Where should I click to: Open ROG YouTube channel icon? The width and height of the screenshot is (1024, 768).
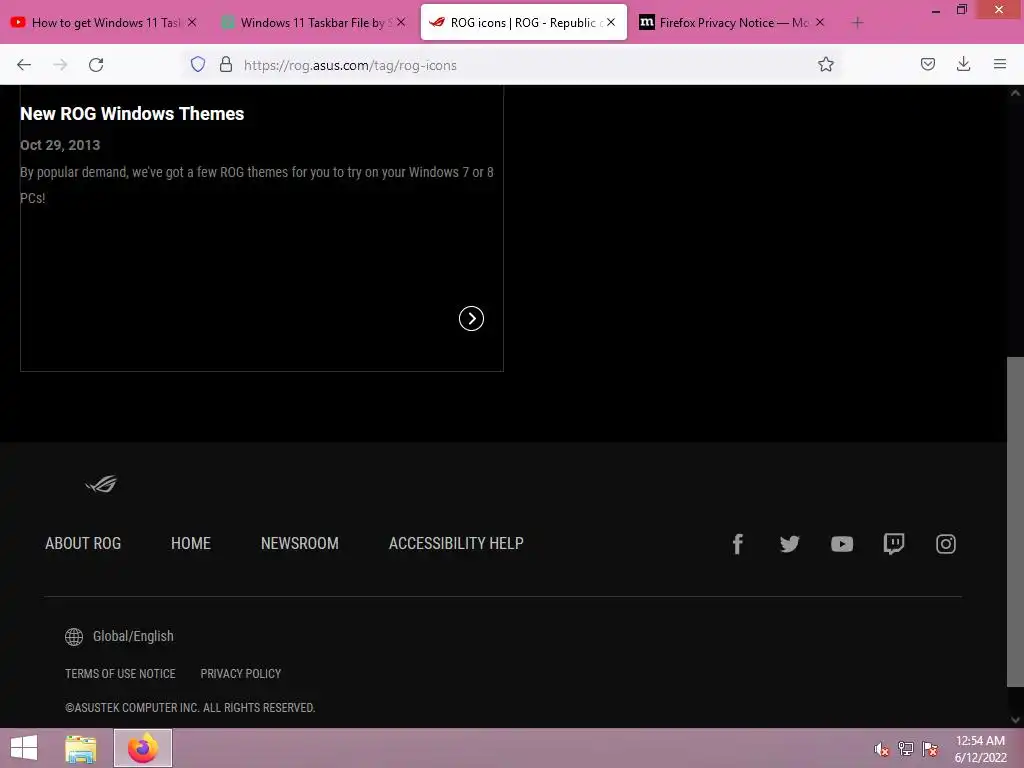point(842,544)
